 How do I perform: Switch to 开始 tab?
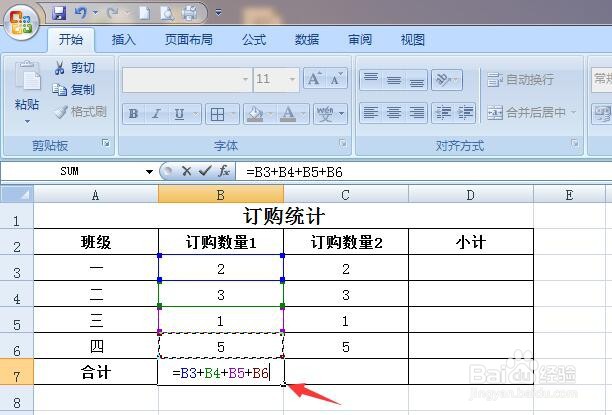[71, 39]
